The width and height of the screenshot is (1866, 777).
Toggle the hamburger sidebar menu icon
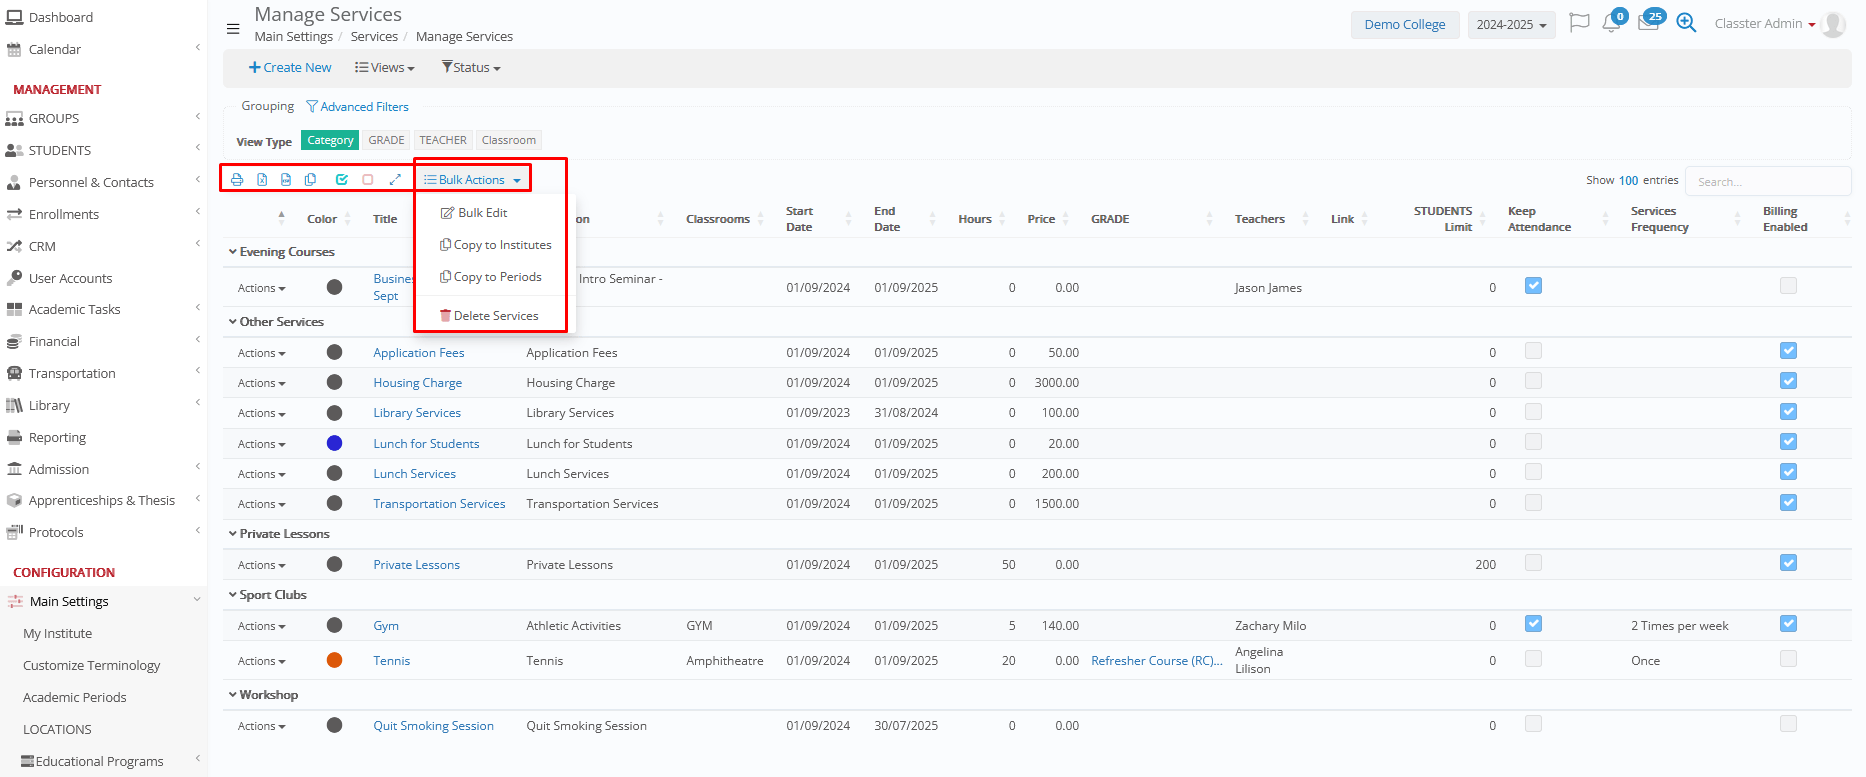point(233,29)
